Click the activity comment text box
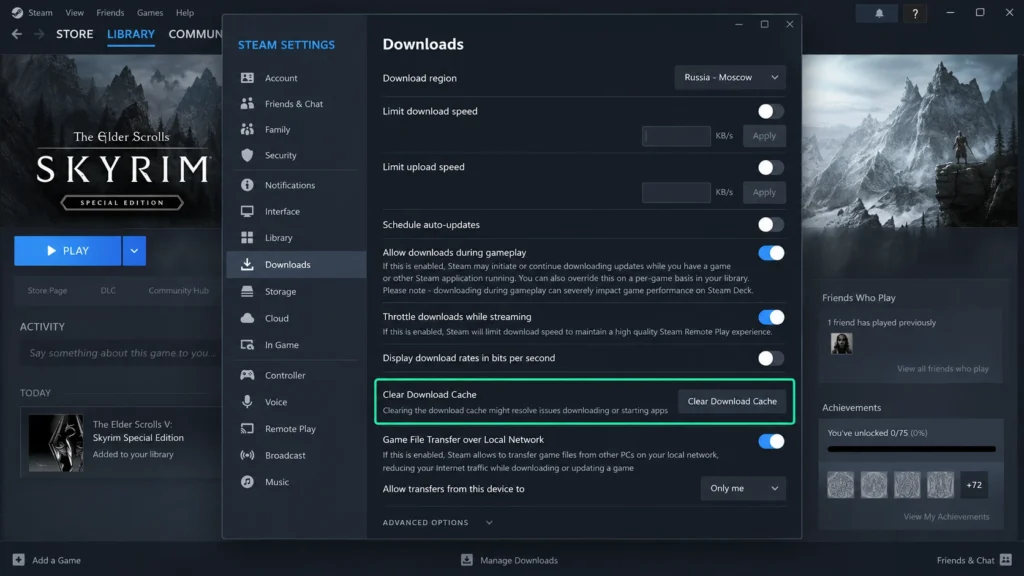Viewport: 1024px width, 576px height. [121, 353]
